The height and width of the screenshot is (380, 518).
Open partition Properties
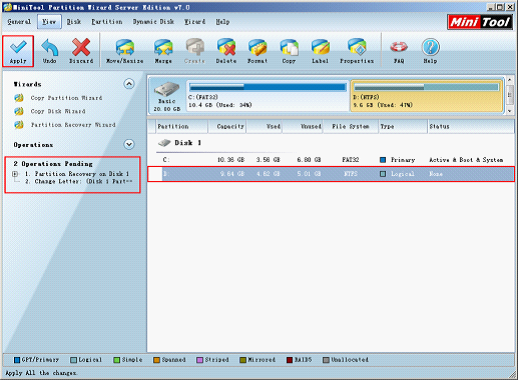(357, 51)
